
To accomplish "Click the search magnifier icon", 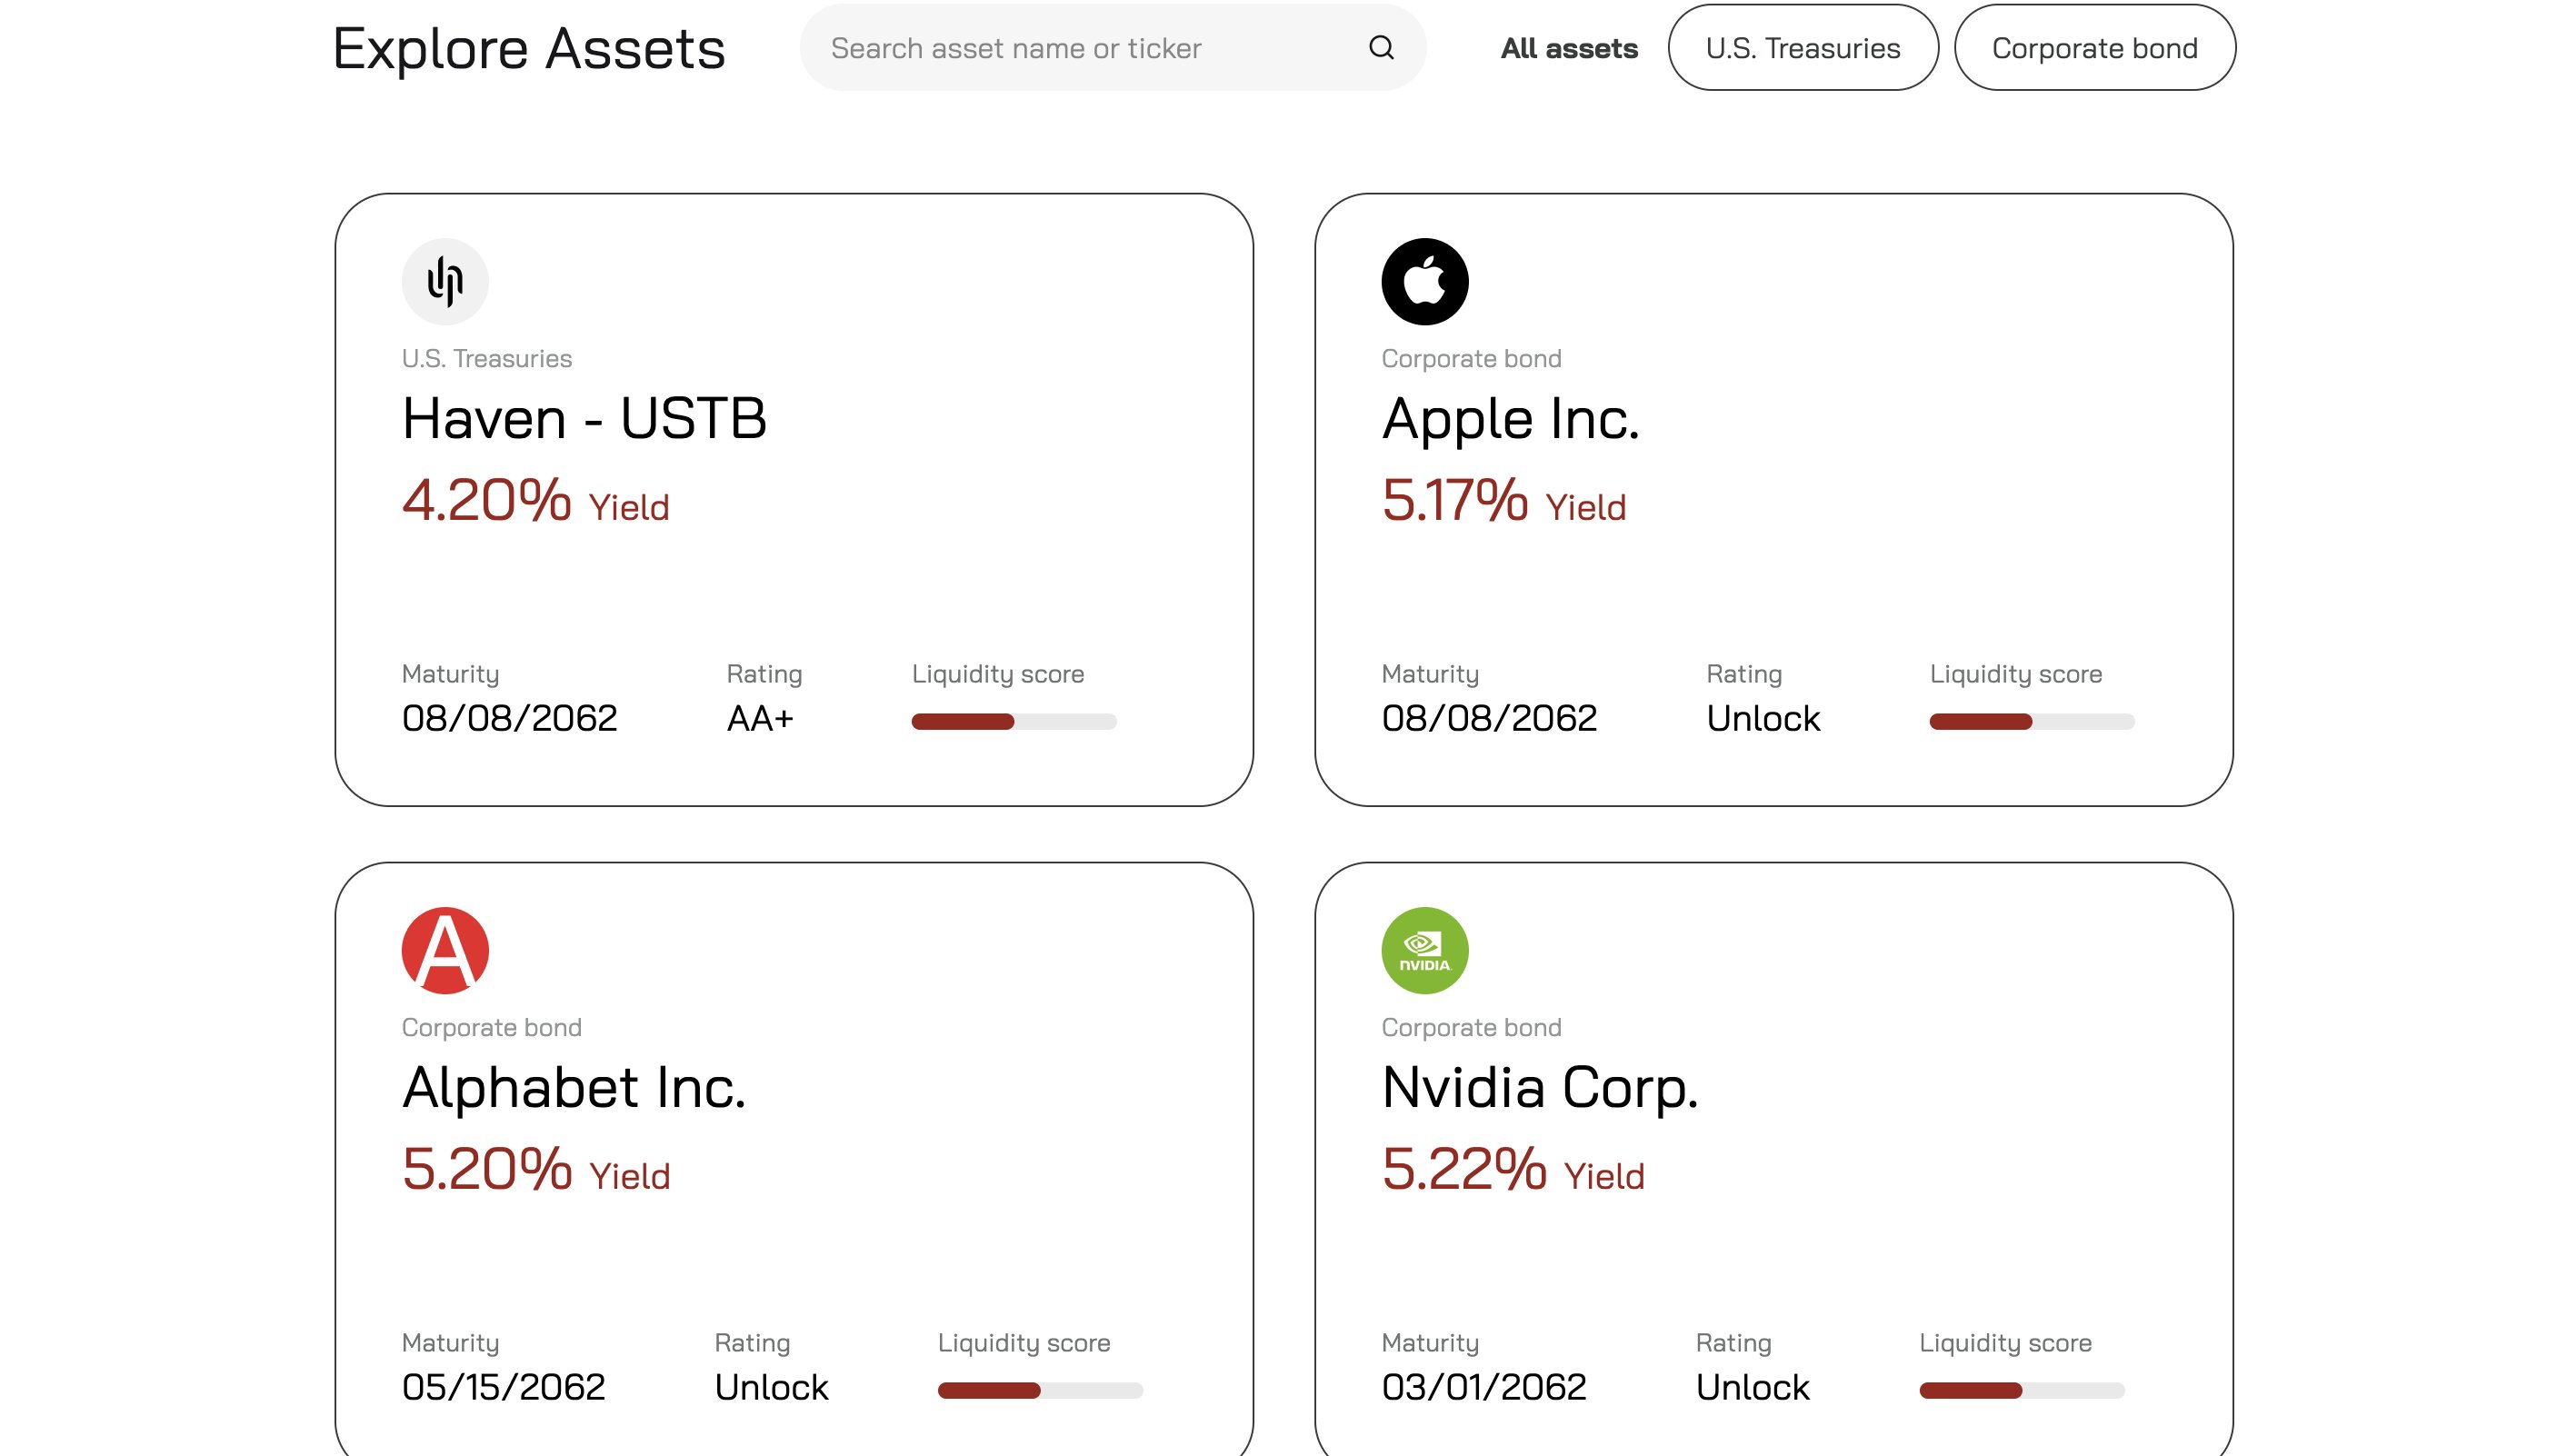I will 1381,47.
